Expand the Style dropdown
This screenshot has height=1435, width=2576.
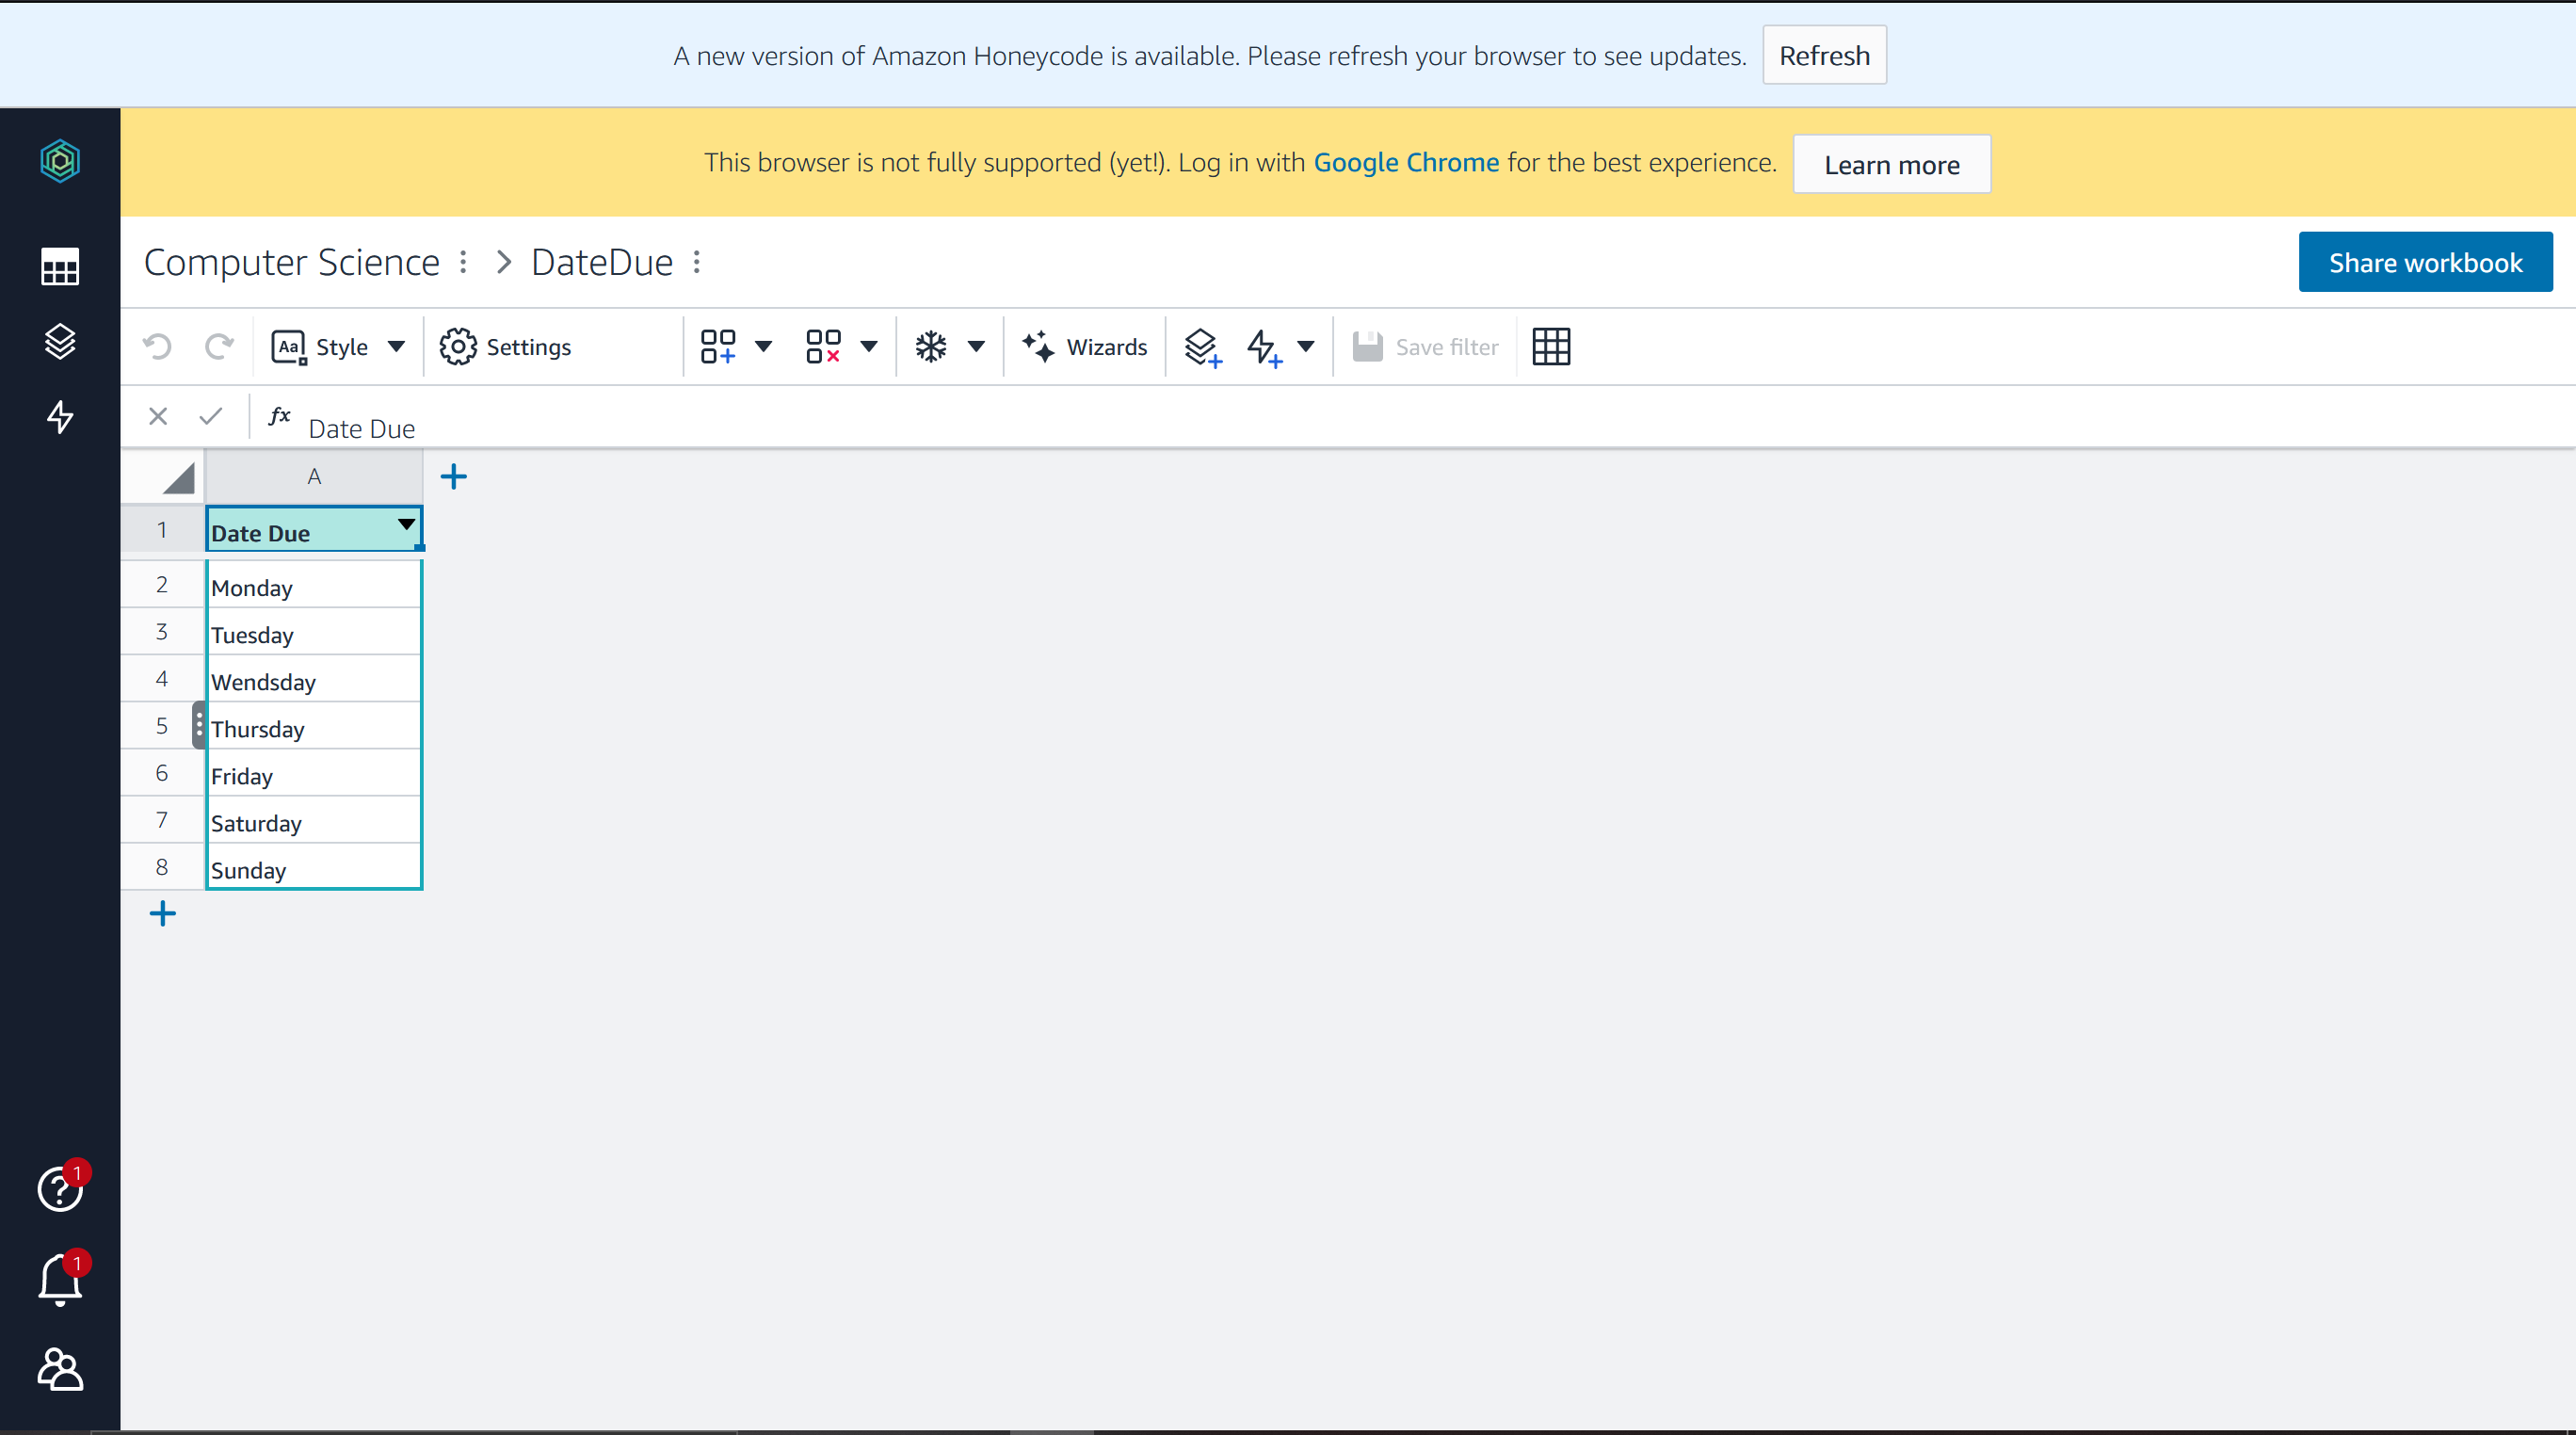397,347
